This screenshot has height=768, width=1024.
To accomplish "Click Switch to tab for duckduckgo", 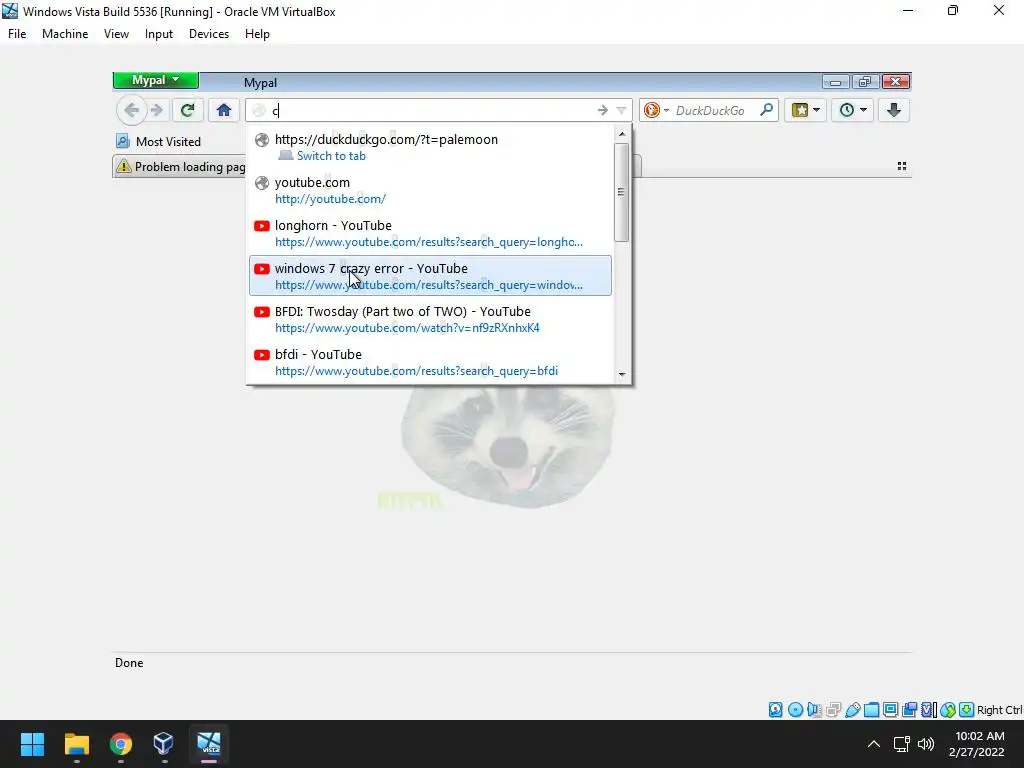I will pos(331,156).
